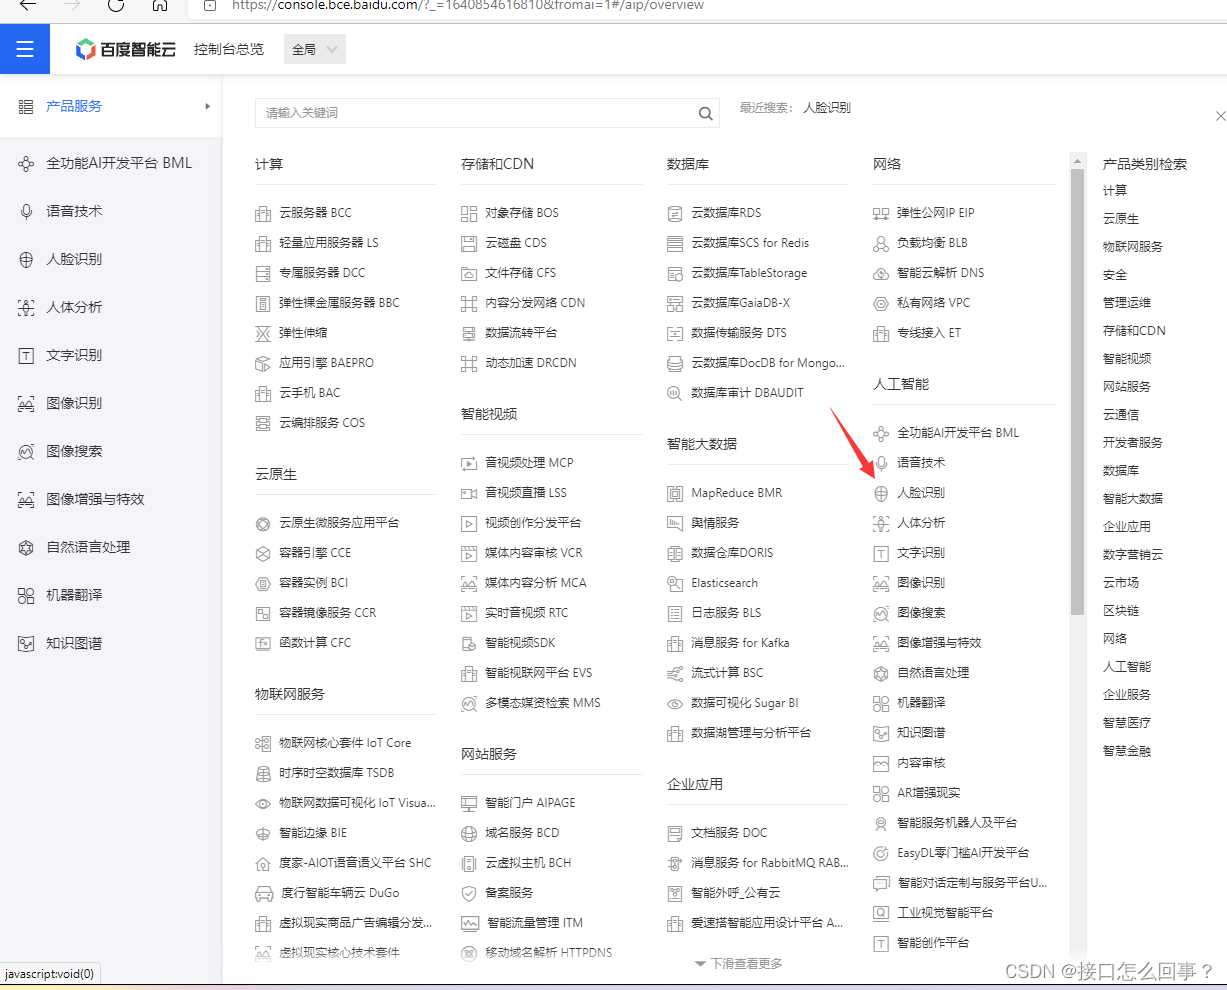The width and height of the screenshot is (1227, 990).
Task: Click the 百度智能云 logo
Action: (x=126, y=49)
